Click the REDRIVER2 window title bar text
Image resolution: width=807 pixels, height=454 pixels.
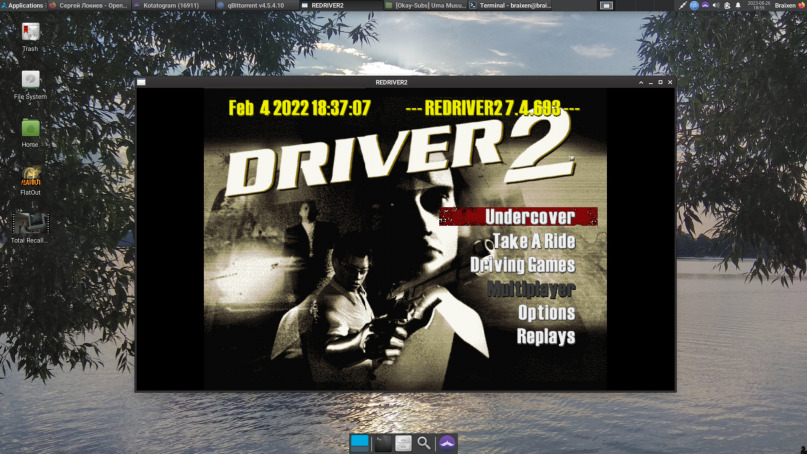point(391,82)
